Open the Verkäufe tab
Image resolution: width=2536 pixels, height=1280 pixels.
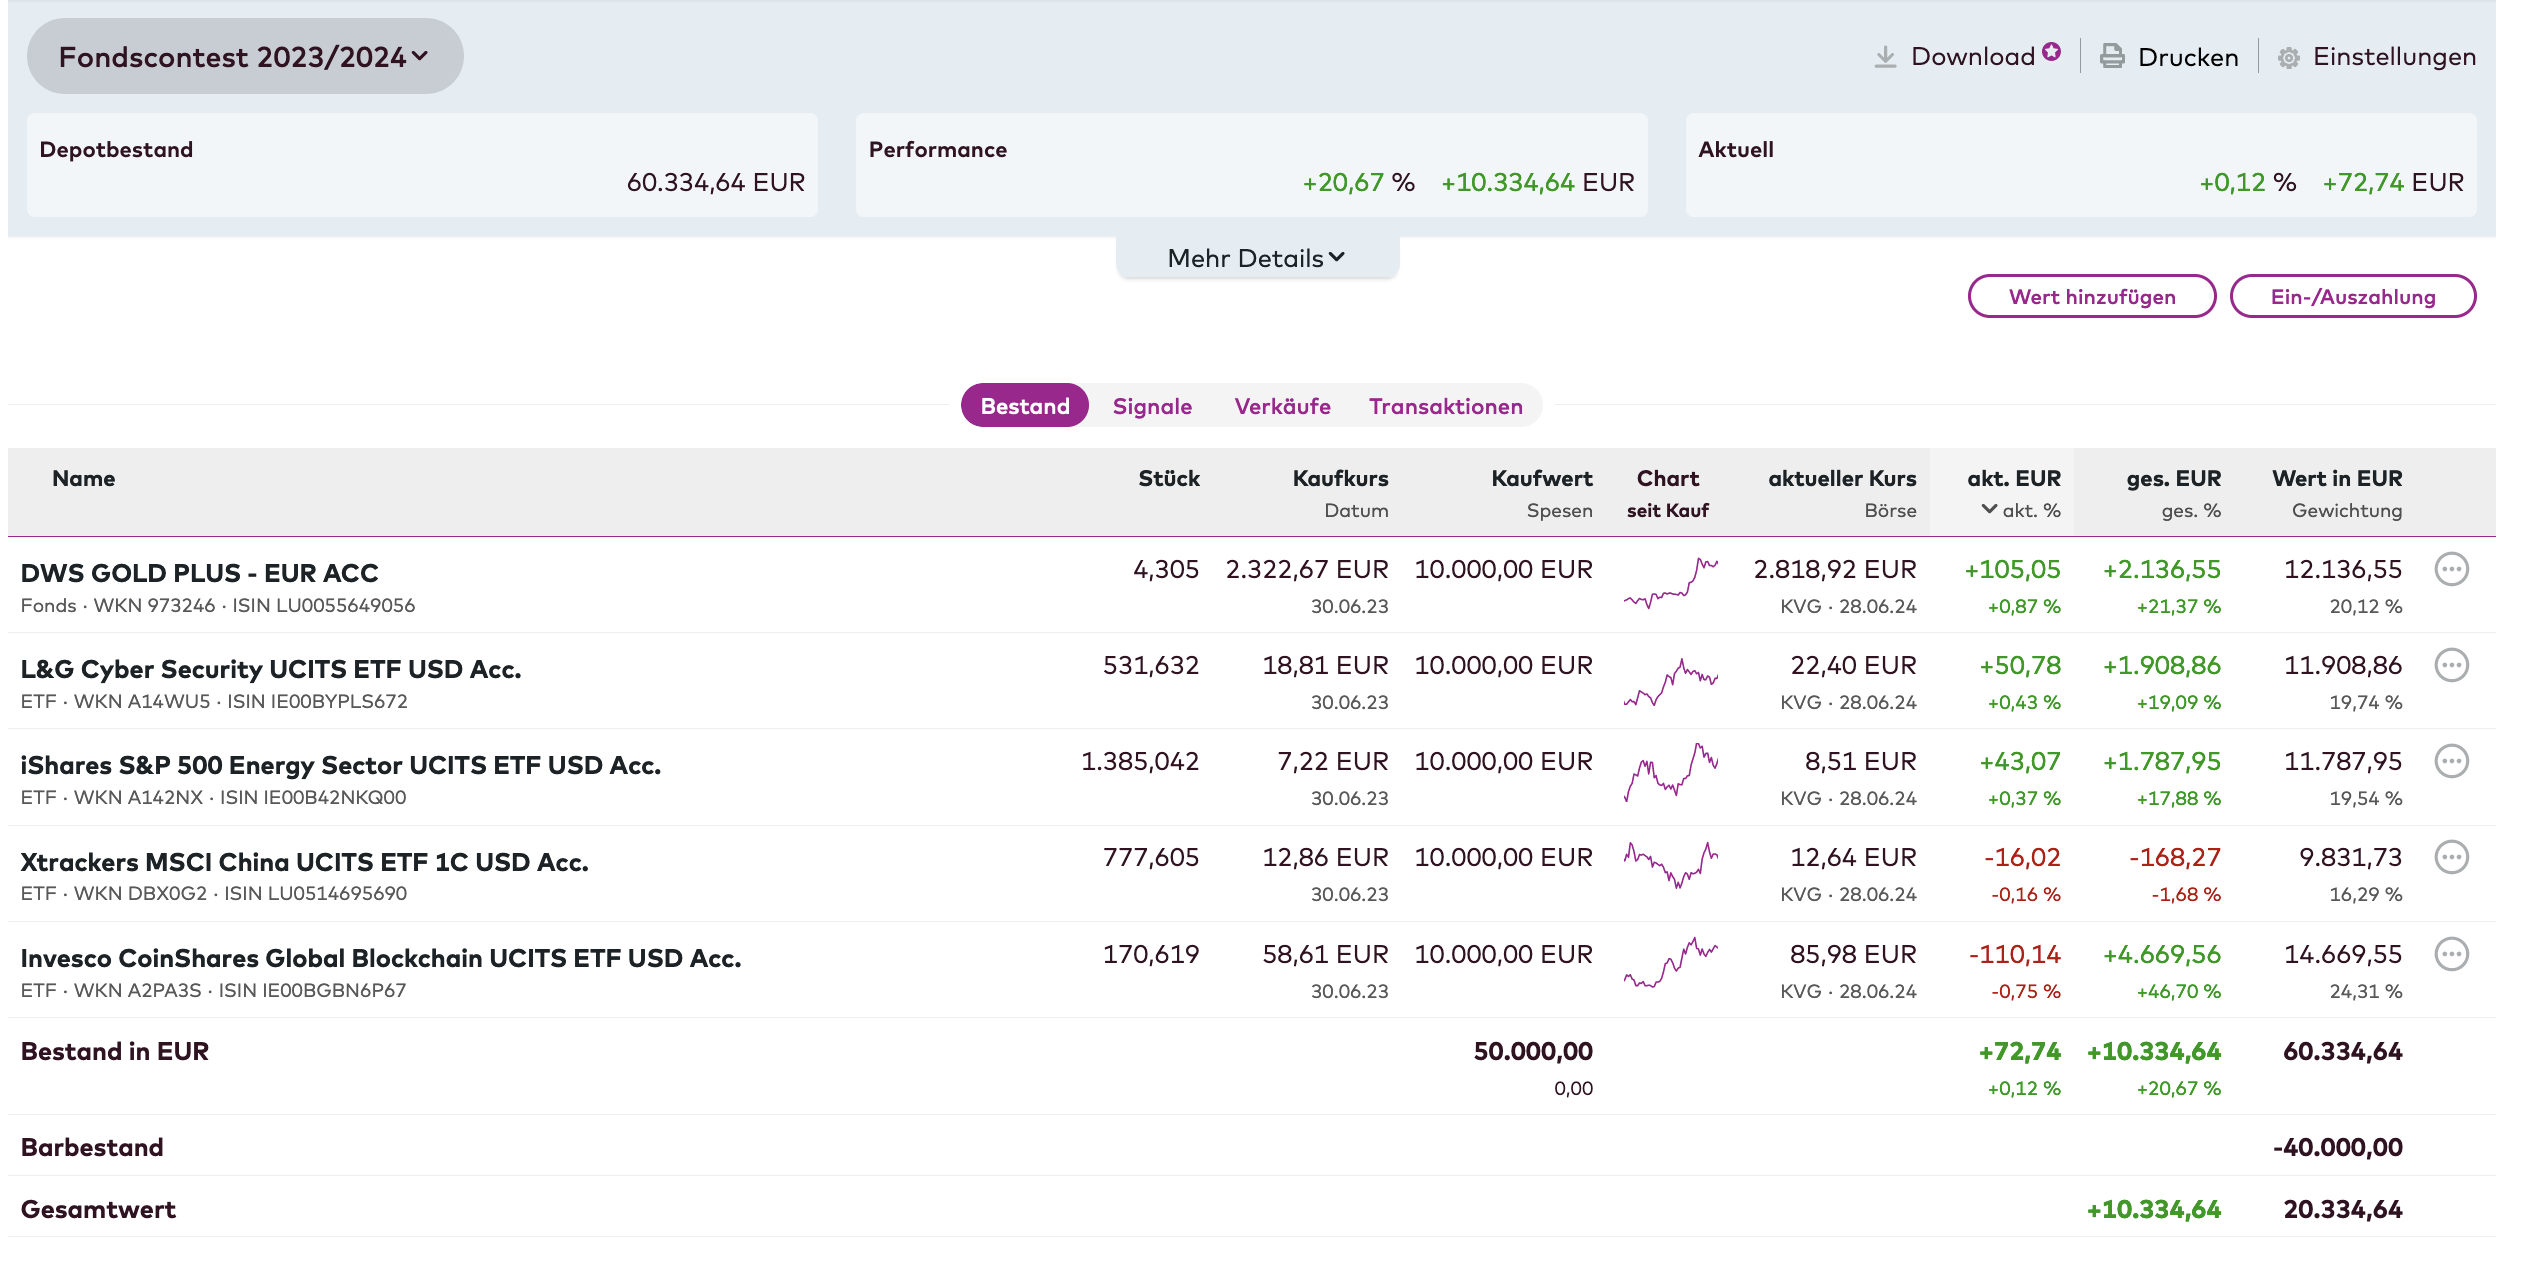1282,406
